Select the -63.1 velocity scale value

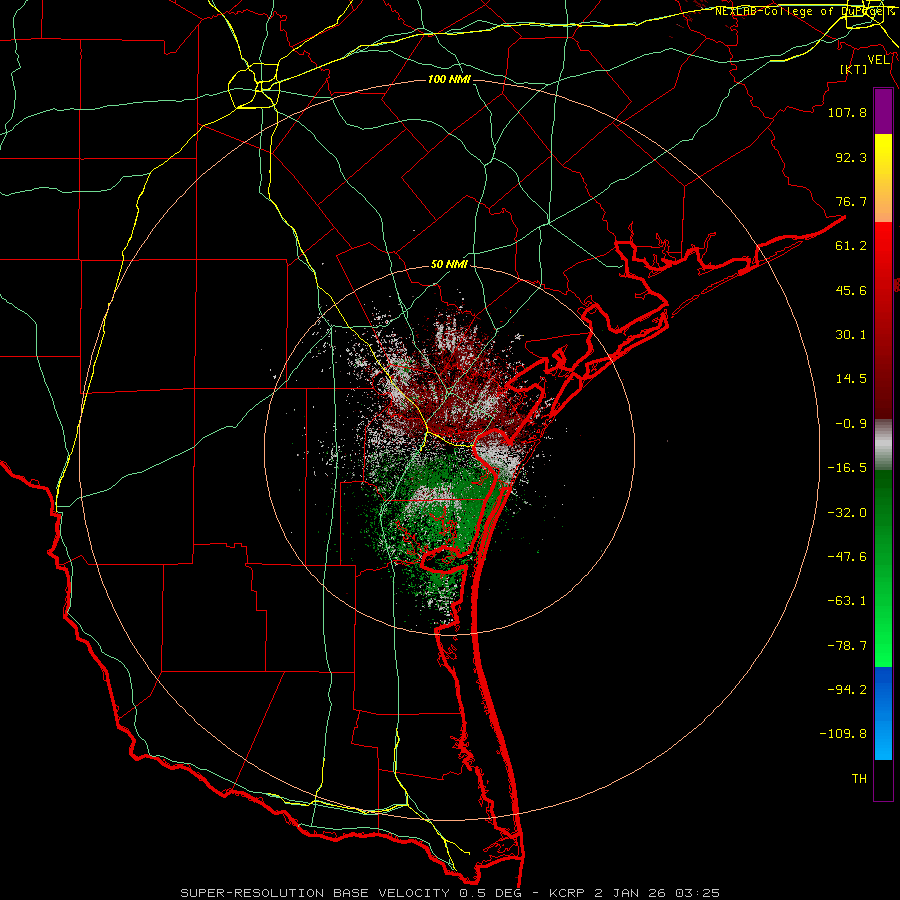847,601
